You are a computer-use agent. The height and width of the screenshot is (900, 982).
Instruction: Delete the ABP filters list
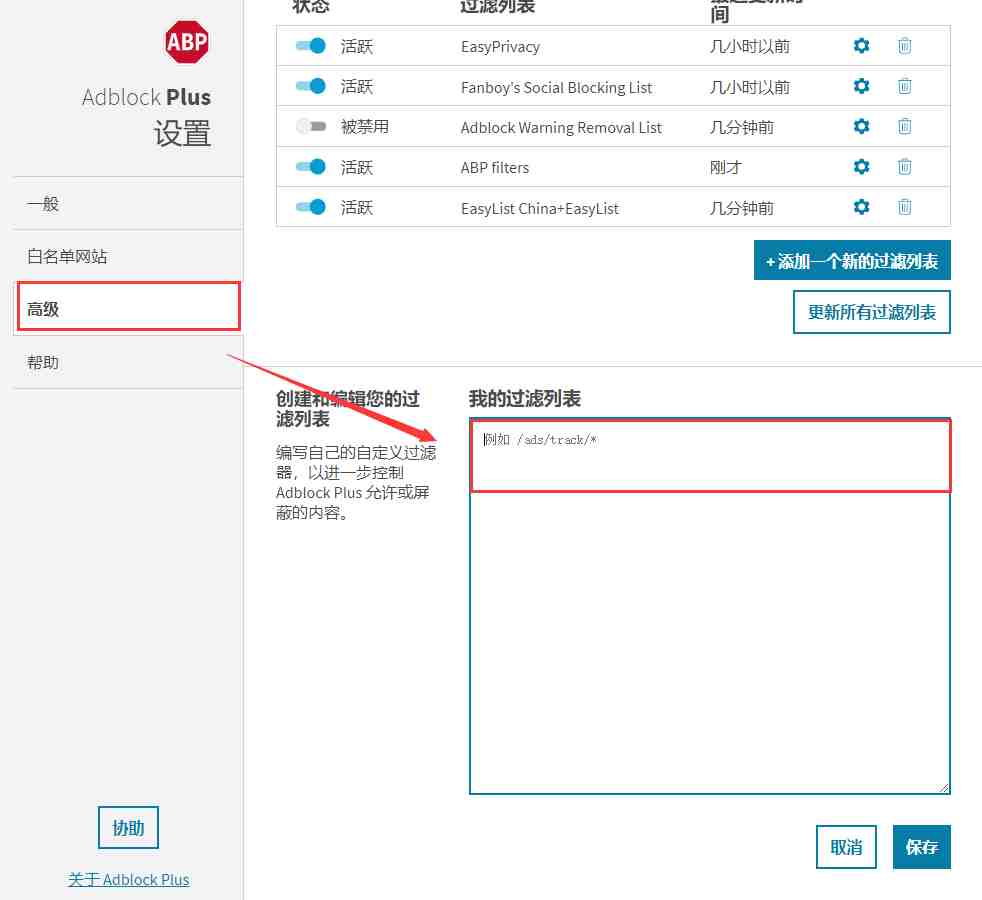click(904, 167)
